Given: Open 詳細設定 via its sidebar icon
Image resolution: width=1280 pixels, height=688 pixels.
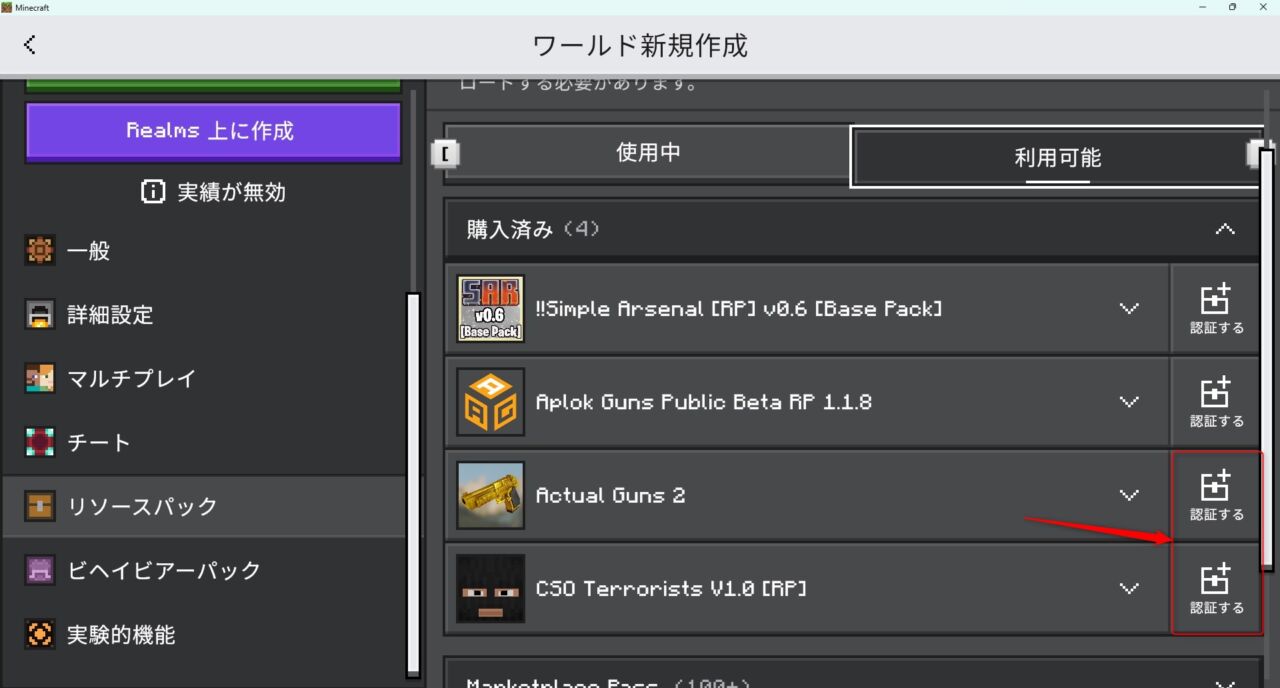Looking at the screenshot, I should (39, 315).
